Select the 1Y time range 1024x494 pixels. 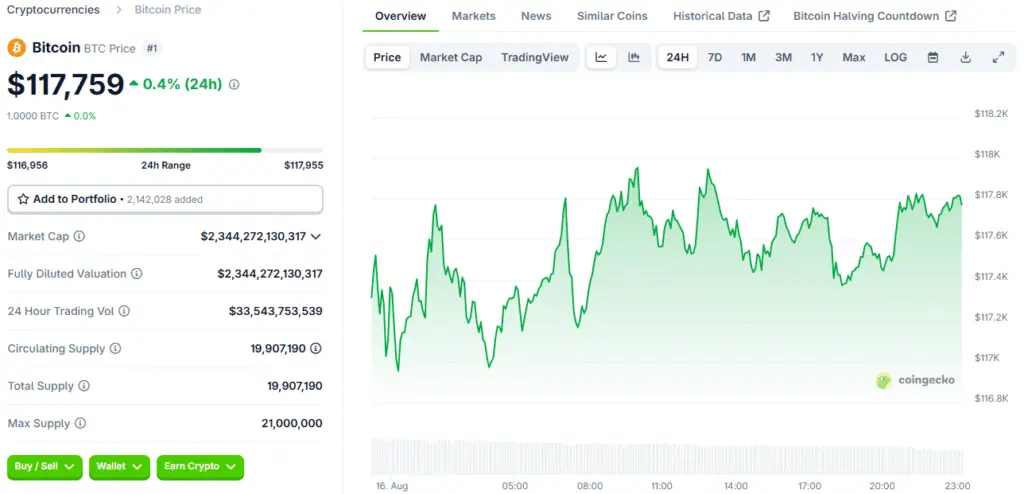[x=817, y=58]
